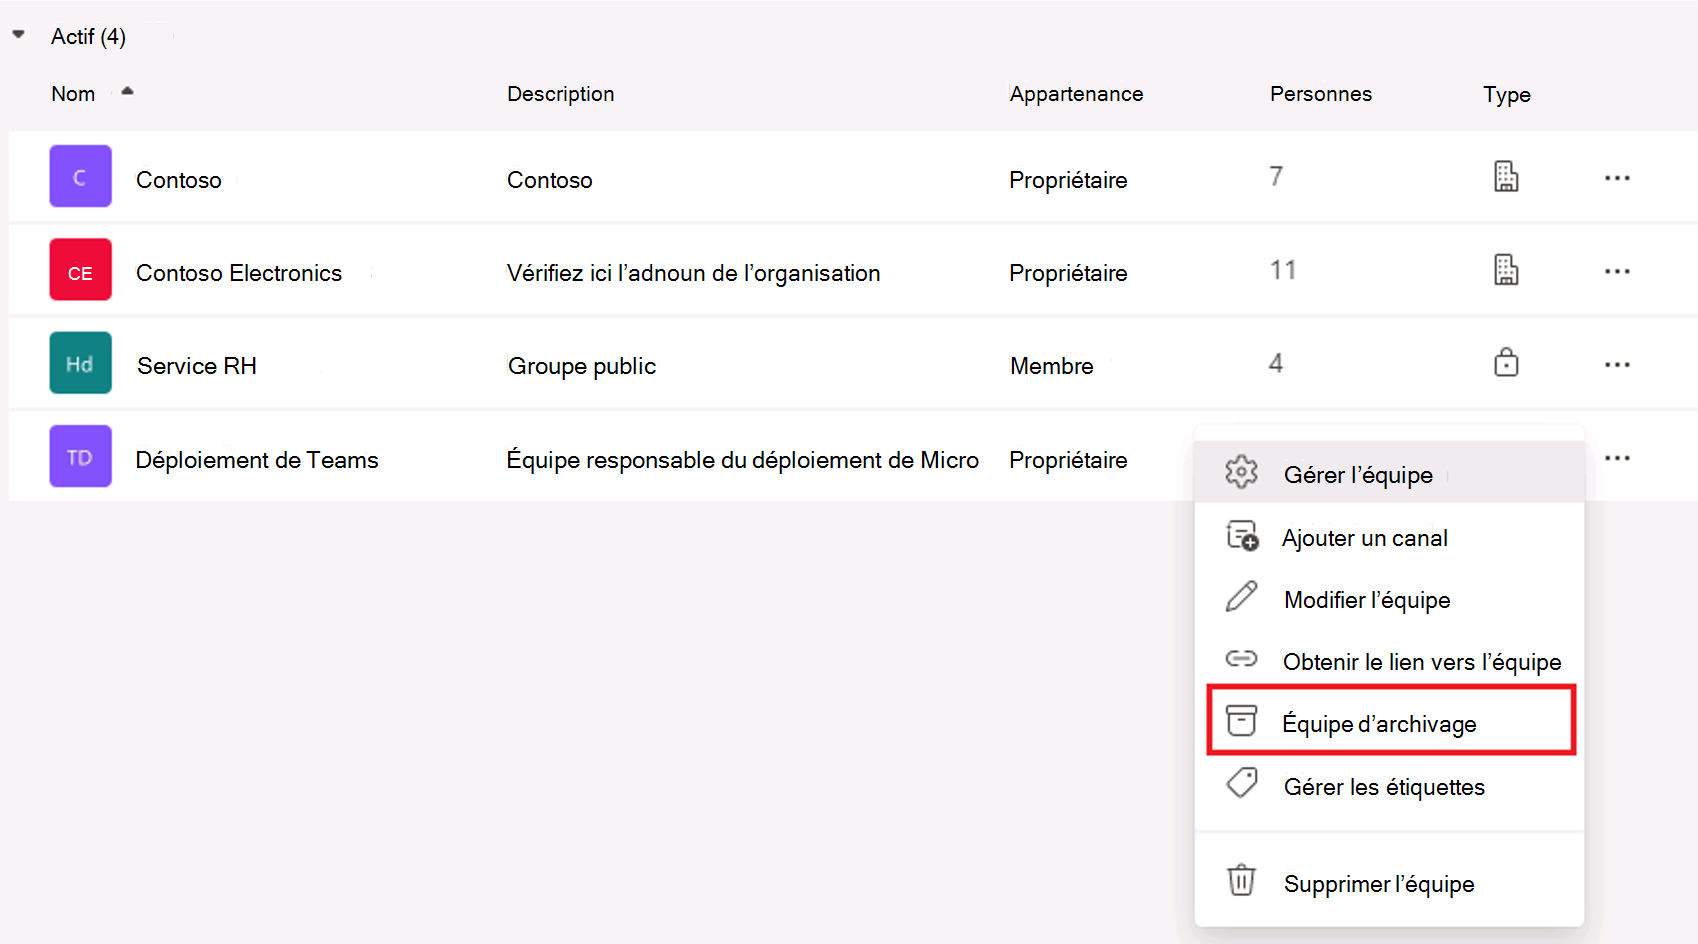Open more options for Service RH row

coord(1617,365)
